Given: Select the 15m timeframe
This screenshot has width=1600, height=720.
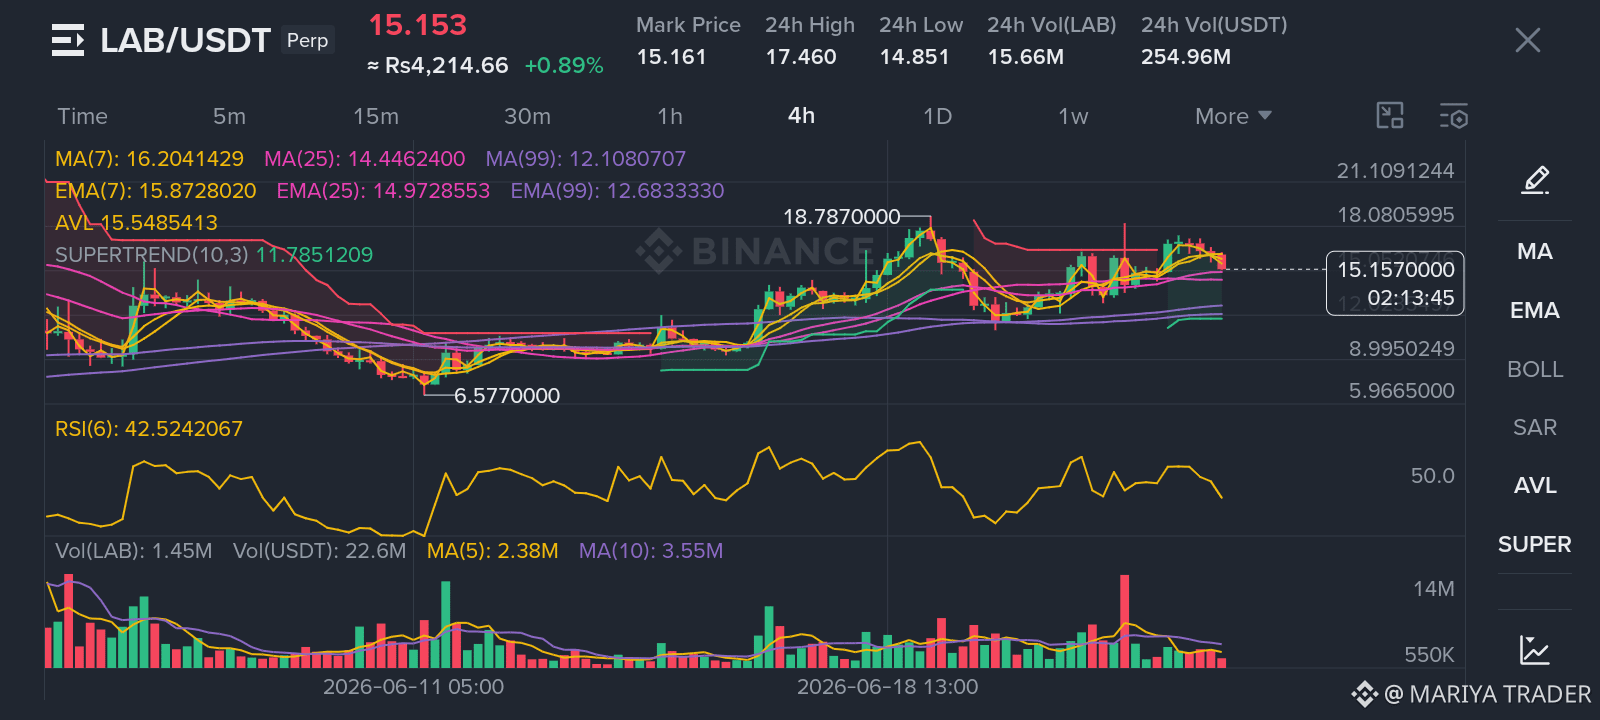Looking at the screenshot, I should click(376, 116).
